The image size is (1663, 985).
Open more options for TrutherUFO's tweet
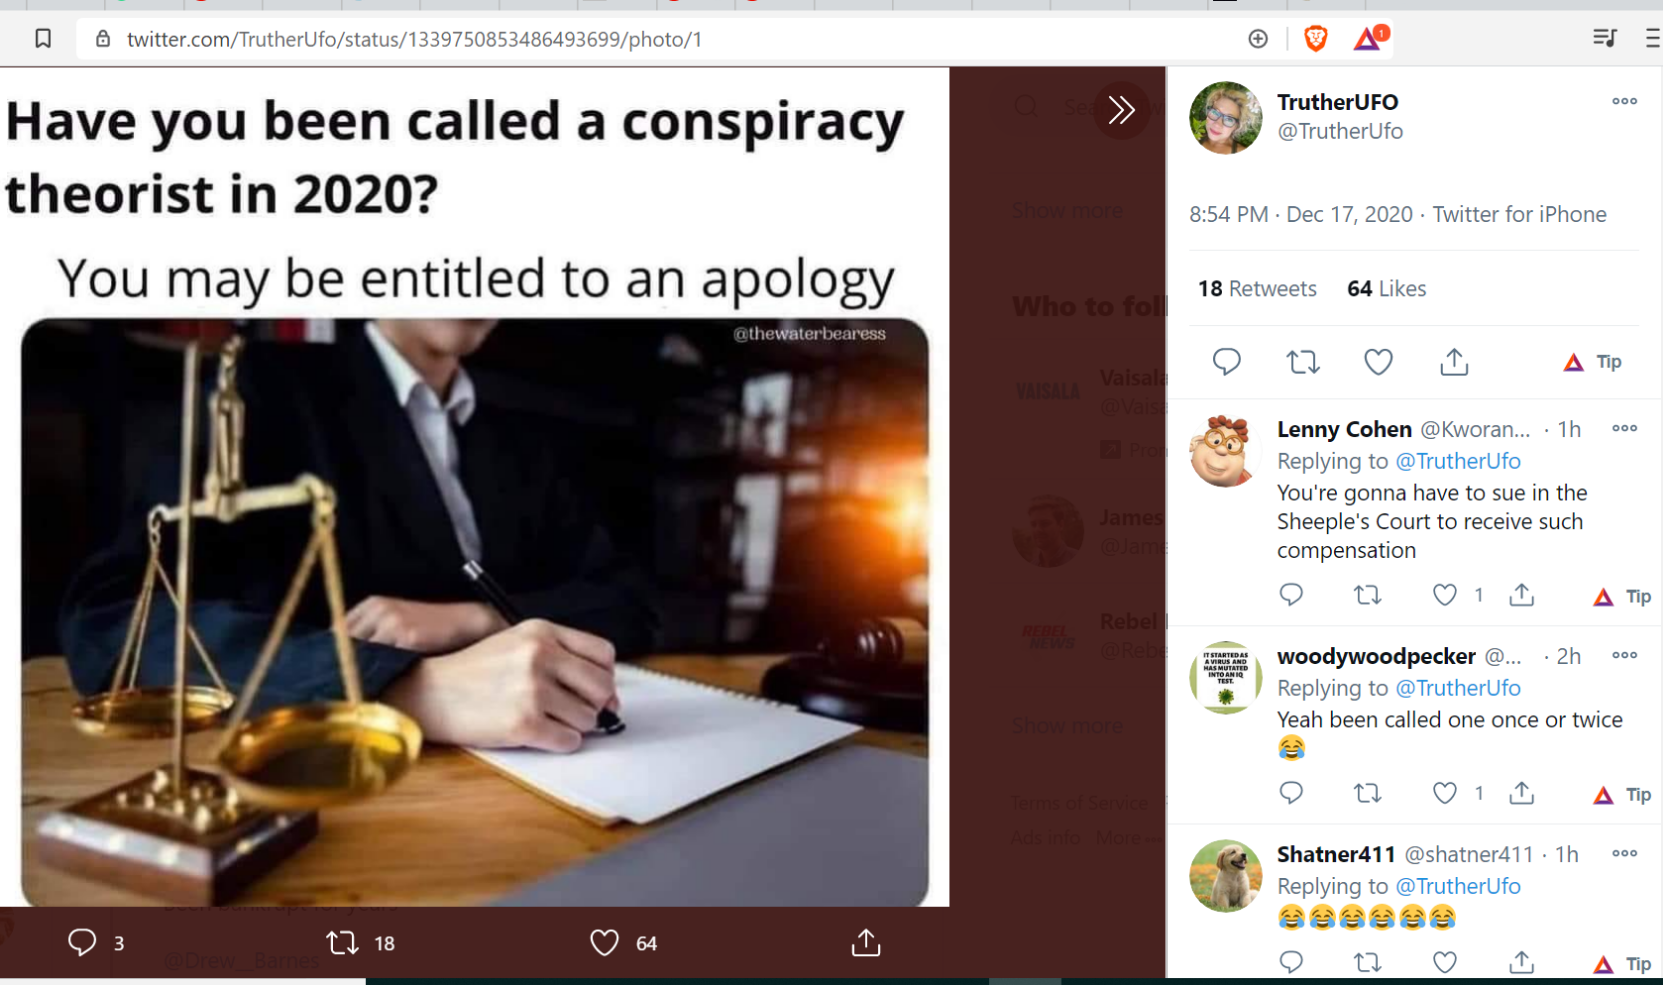(1624, 101)
